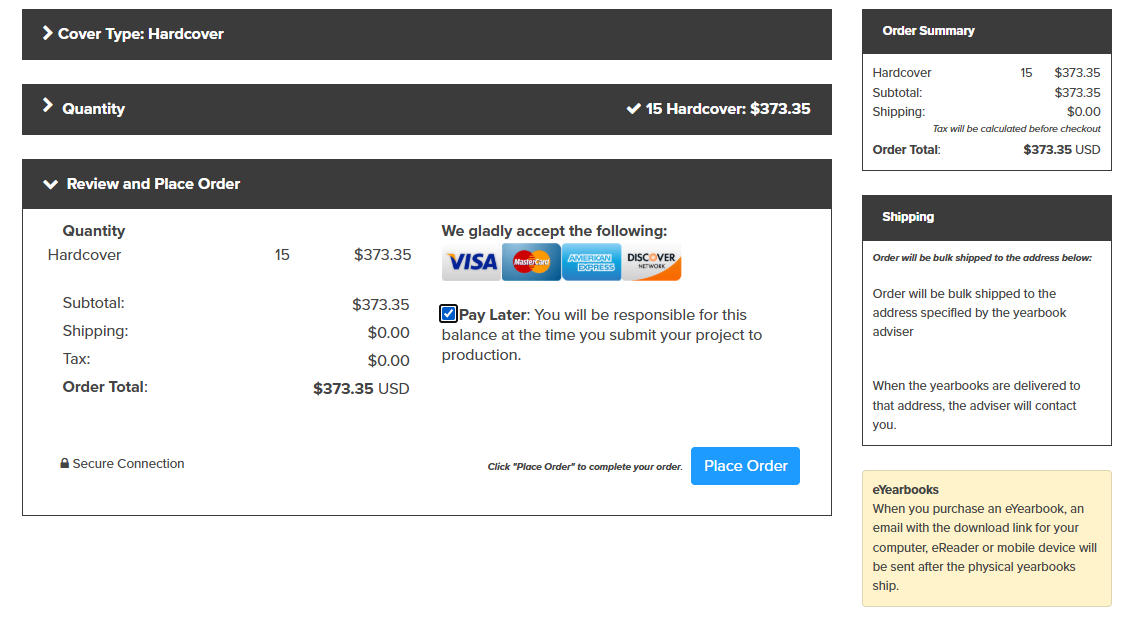Expand the Quantity section header

427,109
